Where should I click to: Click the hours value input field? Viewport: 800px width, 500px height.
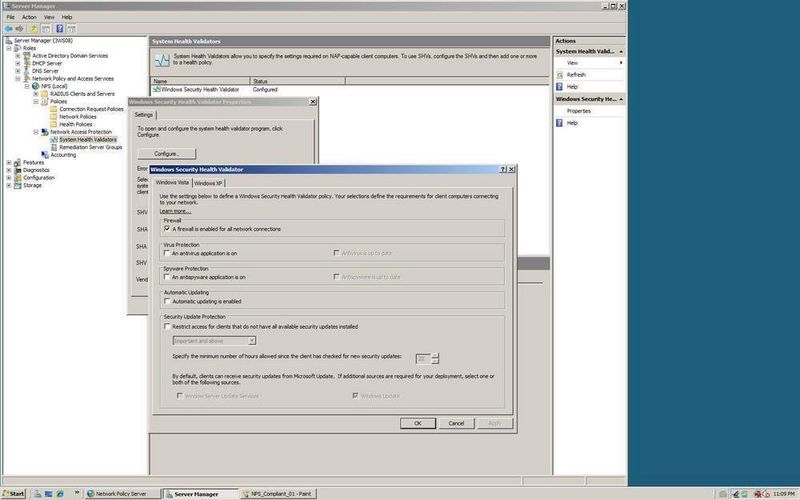423,359
